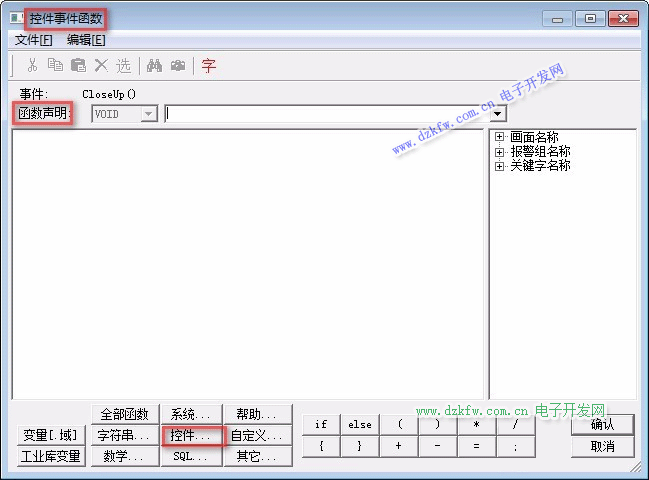Open the 编辑[E] menu
This screenshot has height=480, width=649.
pyautogui.click(x=86, y=40)
